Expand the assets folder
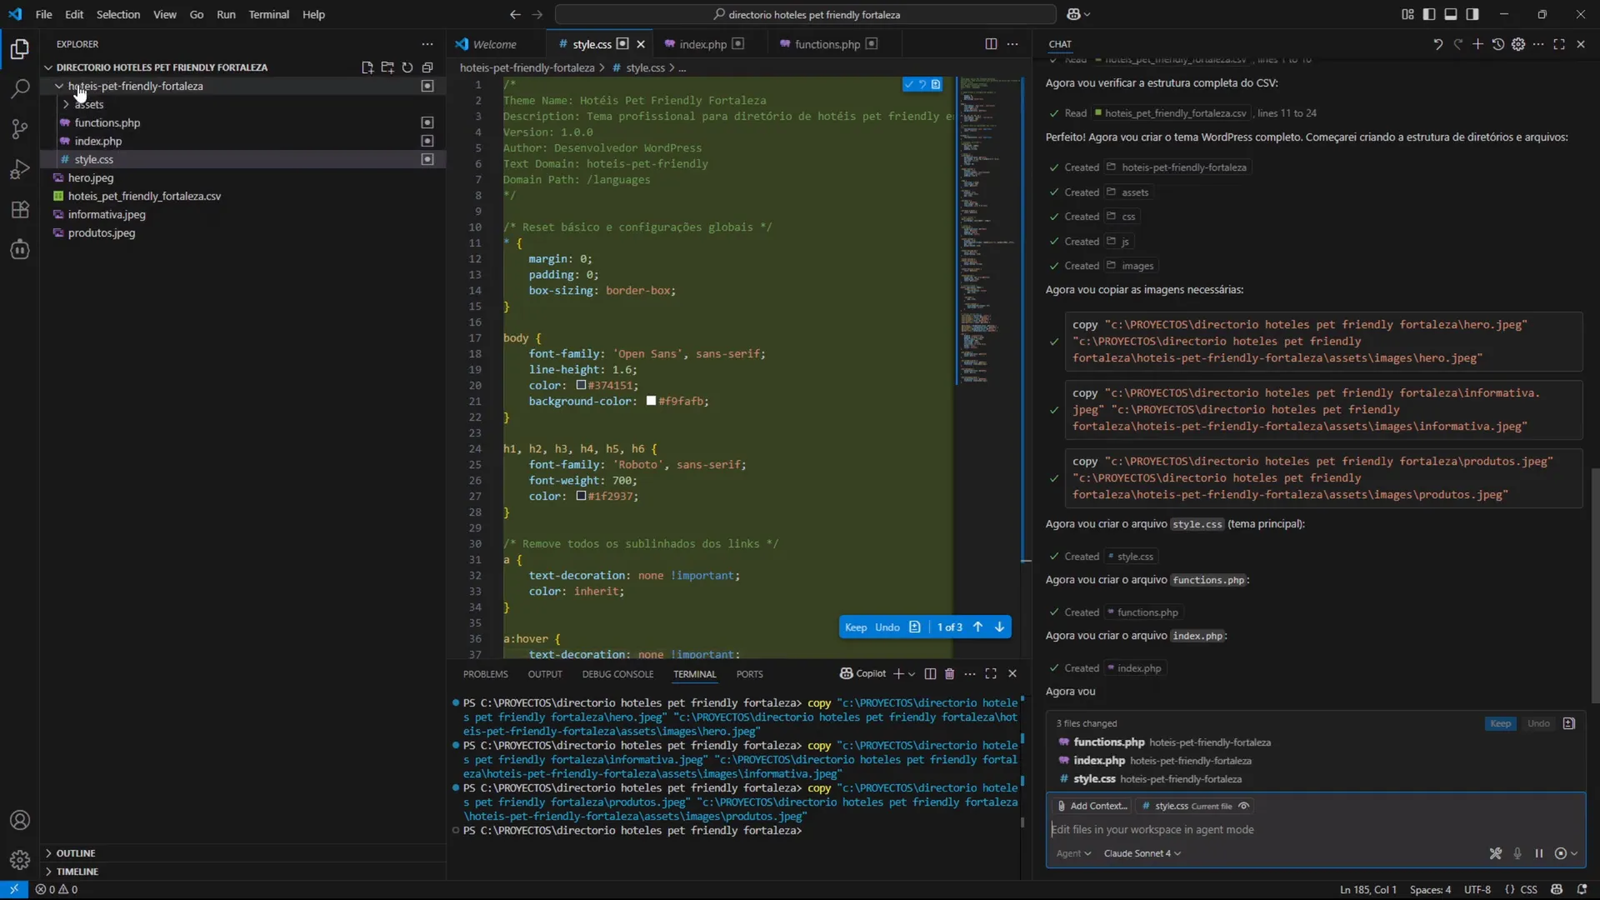1600x900 pixels. 66,104
